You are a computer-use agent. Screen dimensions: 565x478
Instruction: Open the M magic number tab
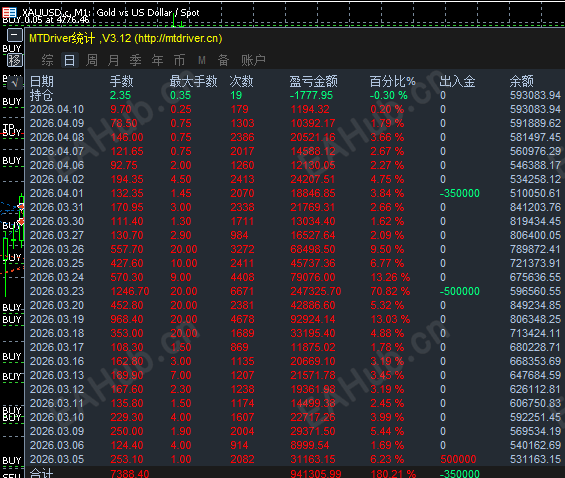point(202,61)
